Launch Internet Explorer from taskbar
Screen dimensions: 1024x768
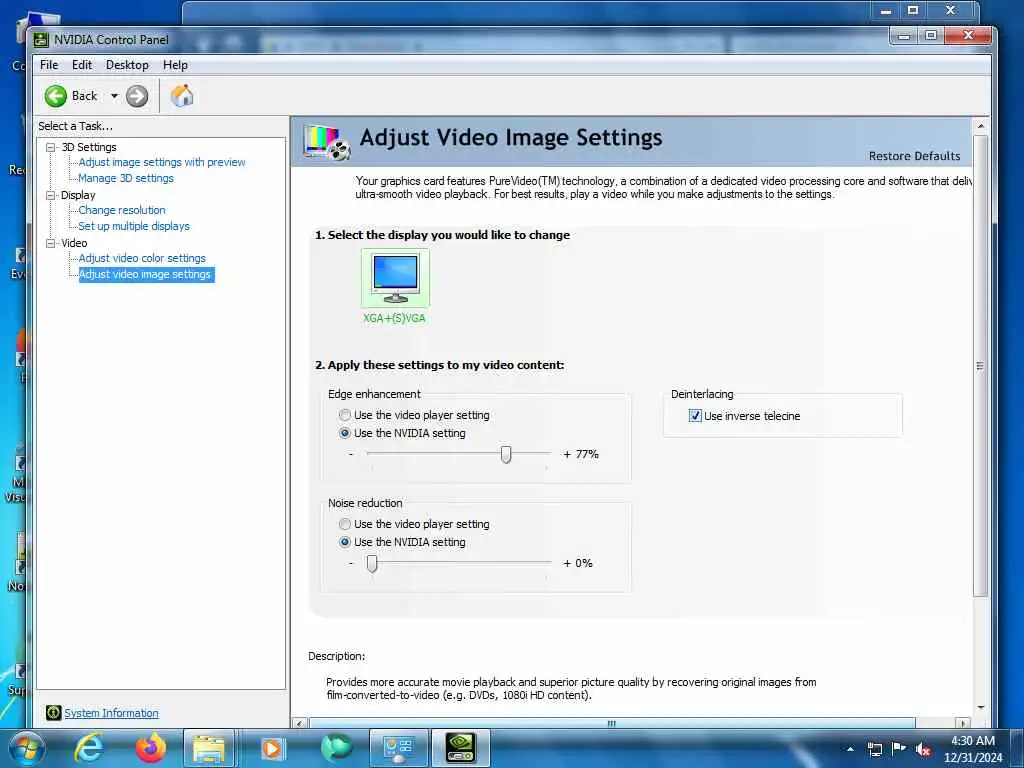(89, 748)
